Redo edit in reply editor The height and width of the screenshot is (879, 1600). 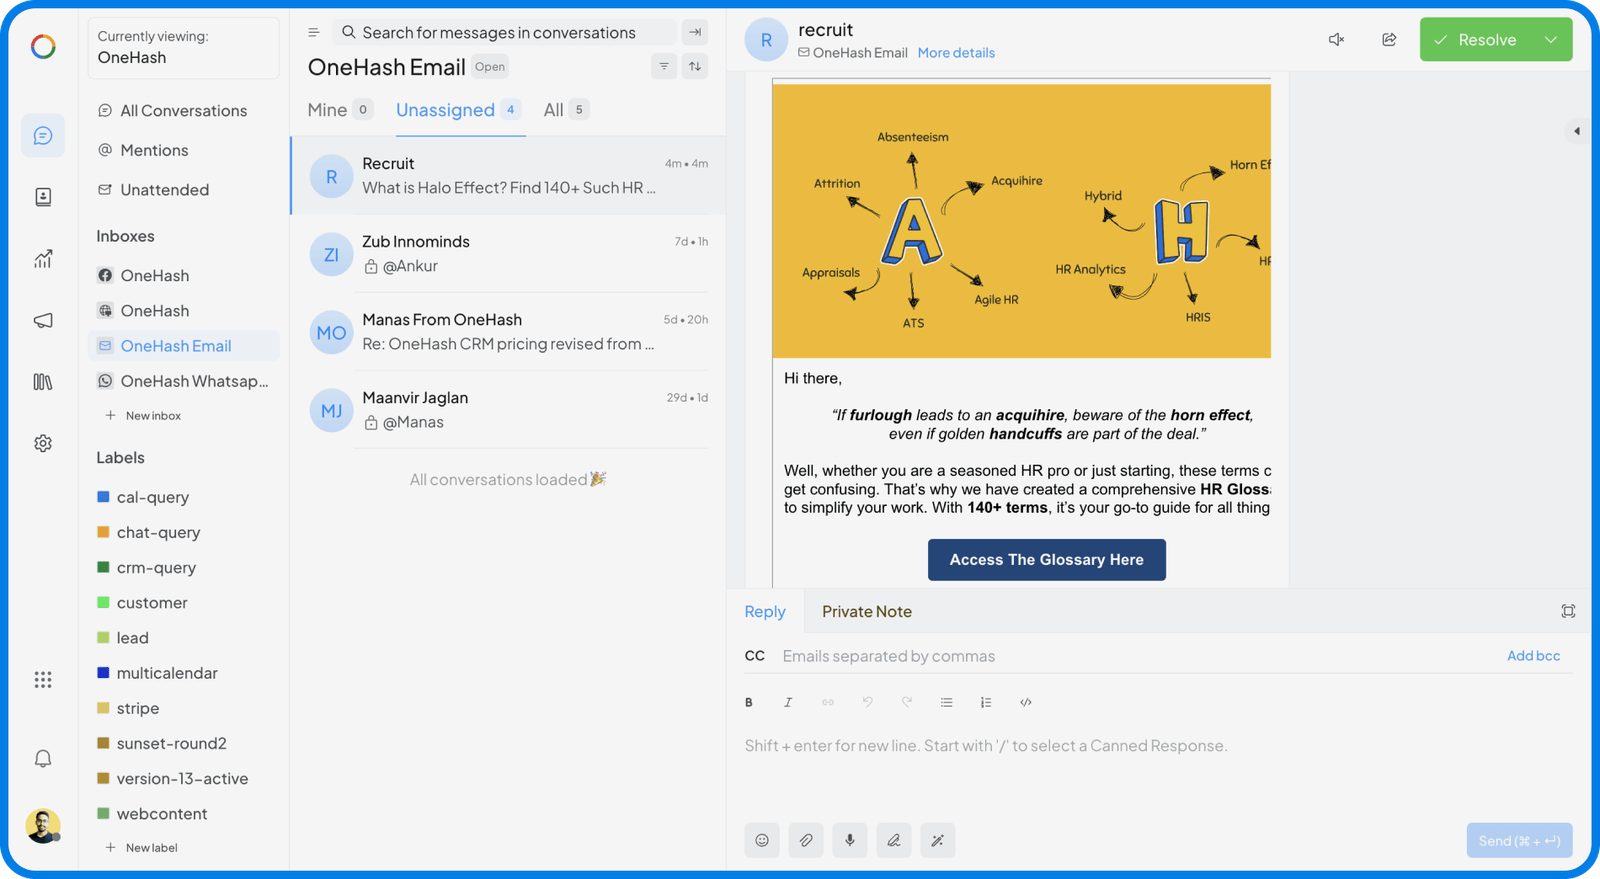tap(907, 702)
